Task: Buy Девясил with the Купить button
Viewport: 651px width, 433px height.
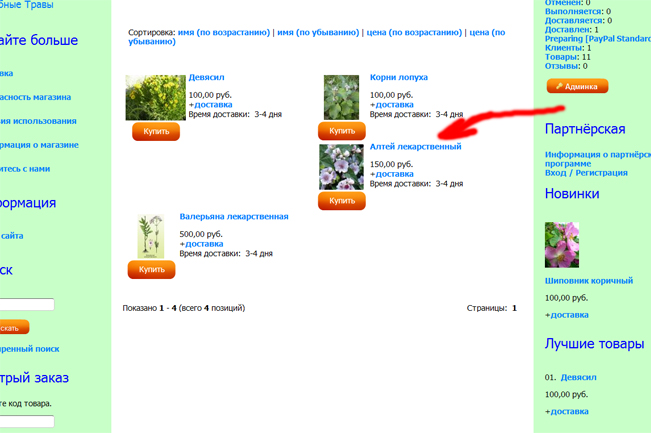Action: coord(156,132)
